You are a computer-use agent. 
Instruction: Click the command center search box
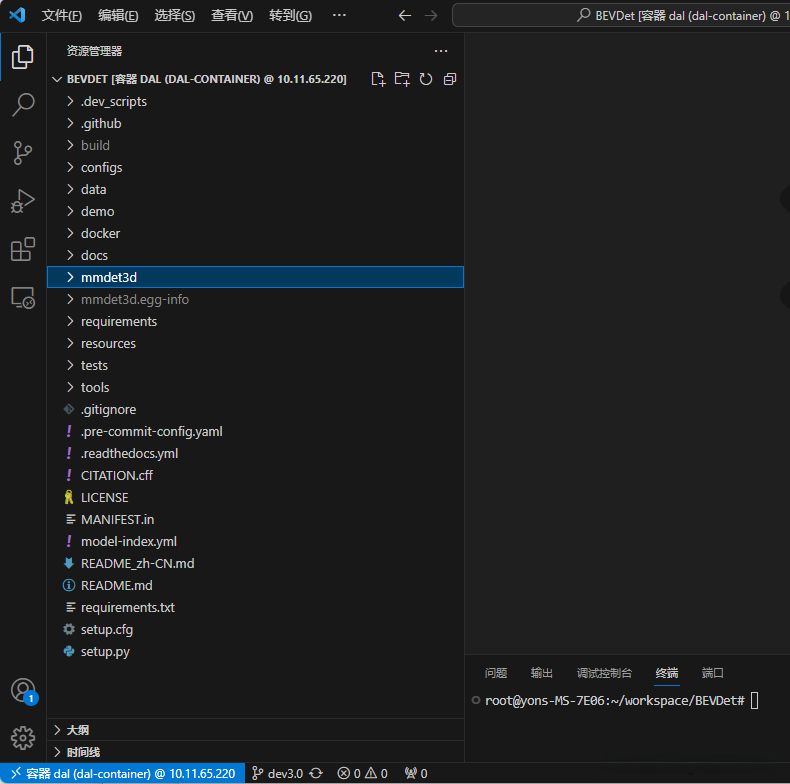coord(621,16)
